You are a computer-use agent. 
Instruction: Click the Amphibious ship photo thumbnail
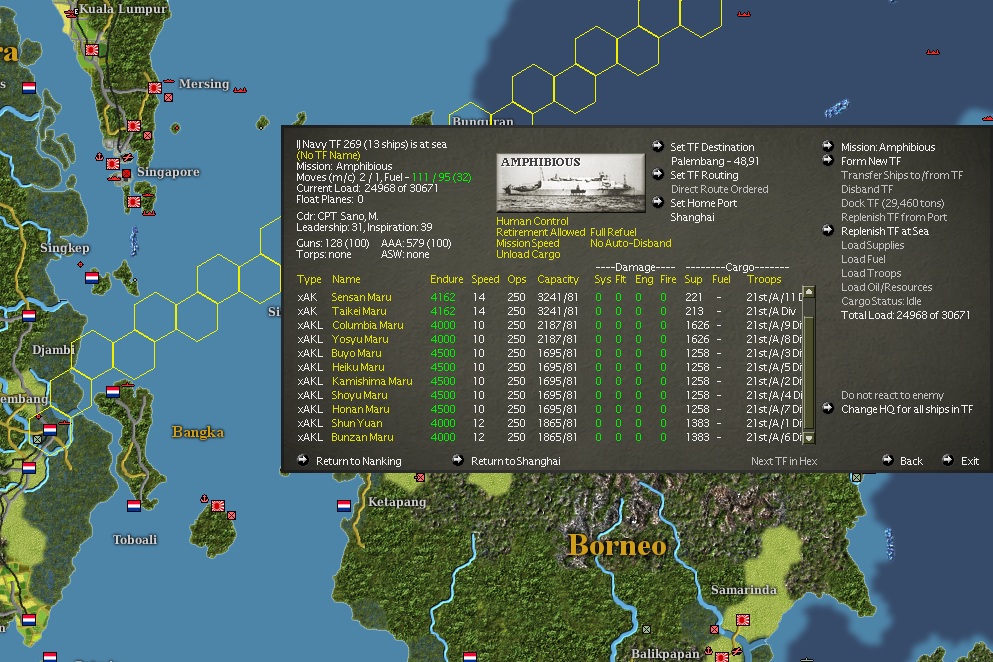coord(570,182)
